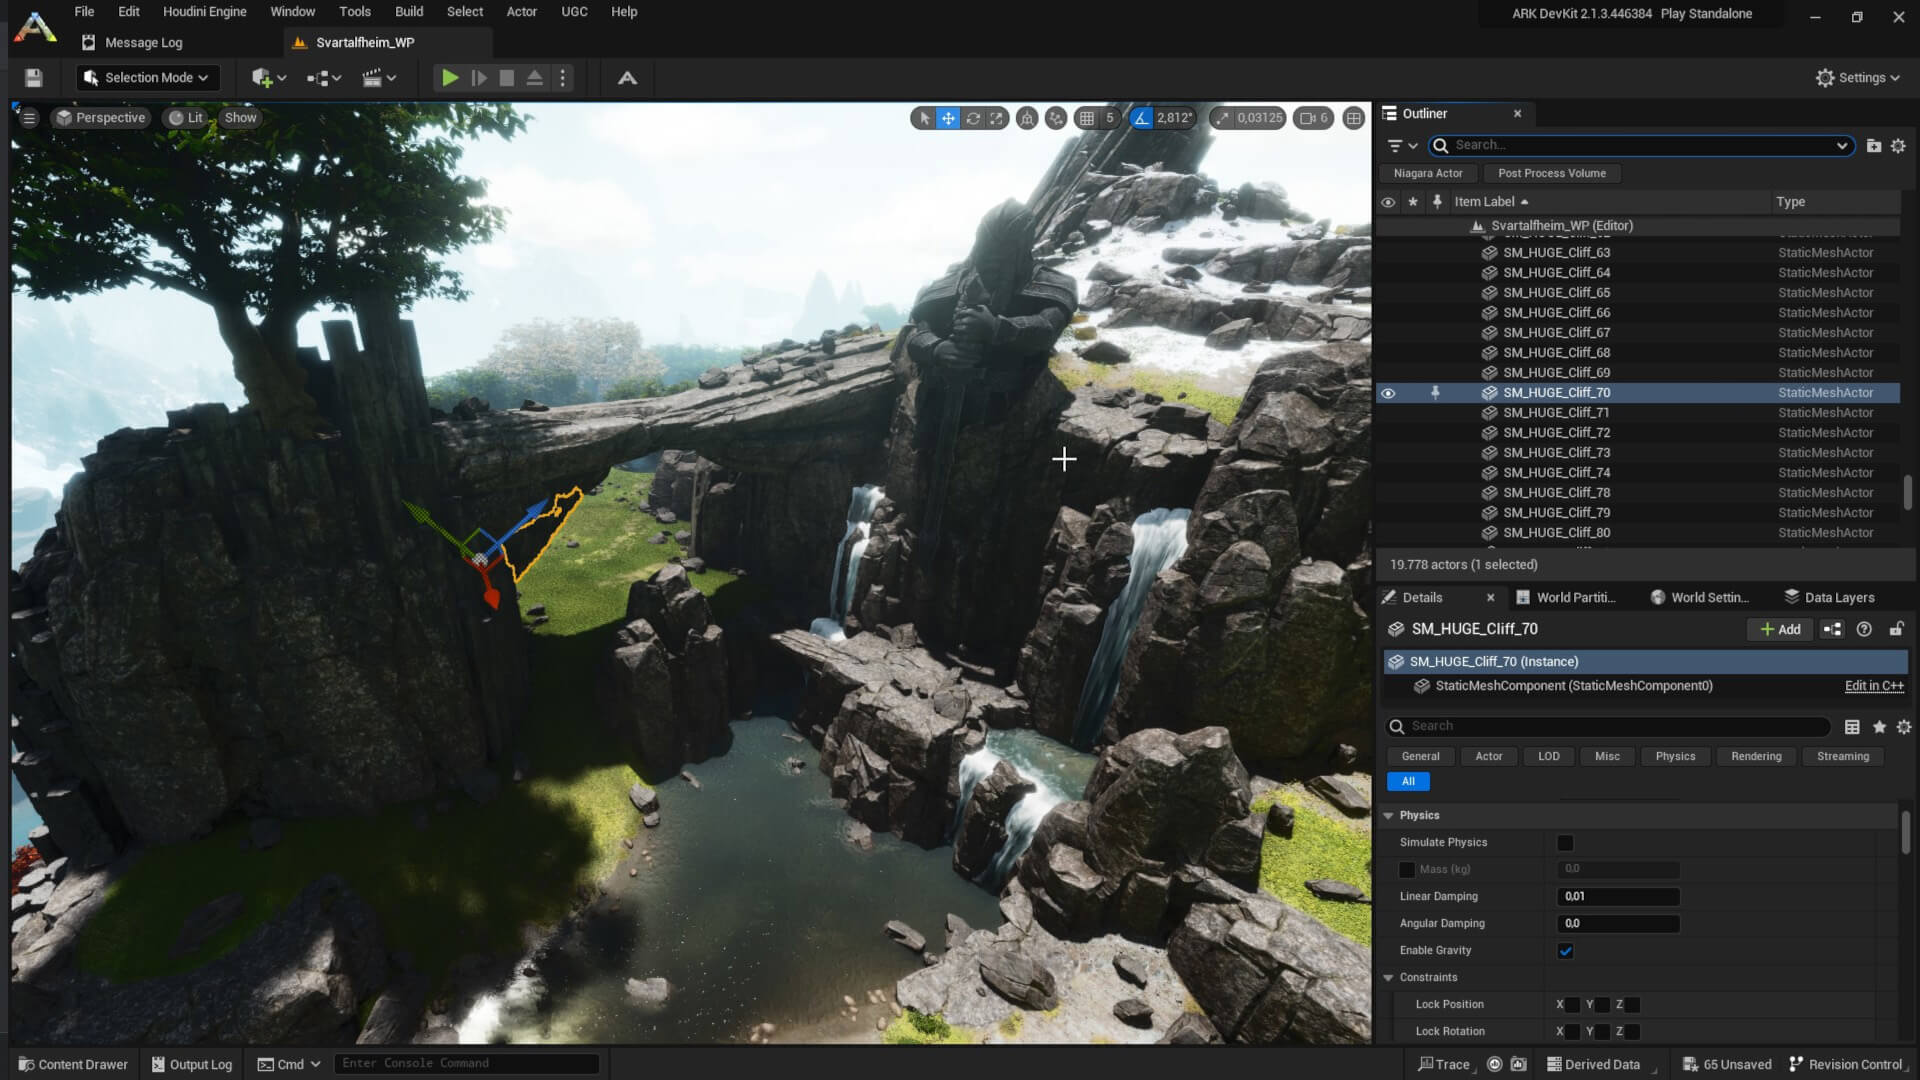Open the Content Drawer
The width and height of the screenshot is (1920, 1080).
click(x=72, y=1063)
